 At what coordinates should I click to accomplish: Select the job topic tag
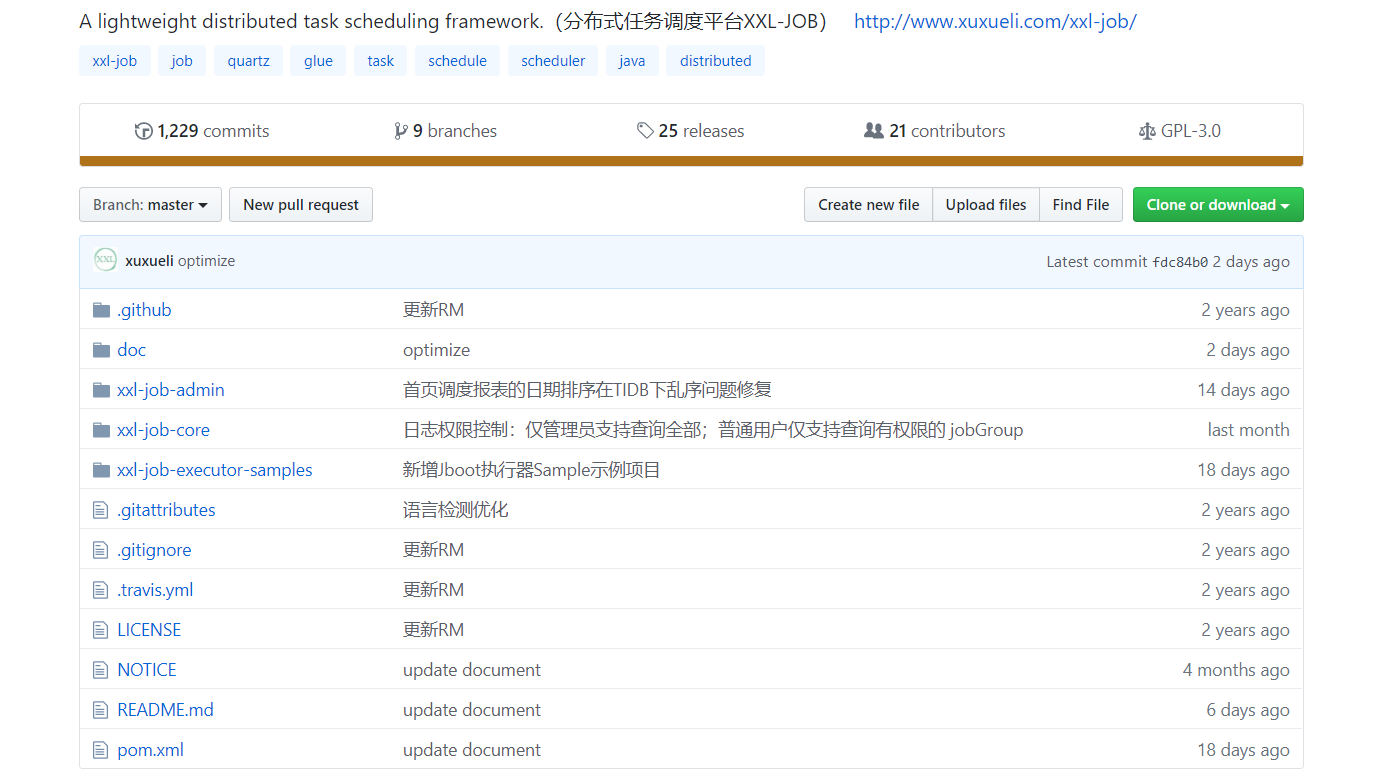pyautogui.click(x=182, y=60)
